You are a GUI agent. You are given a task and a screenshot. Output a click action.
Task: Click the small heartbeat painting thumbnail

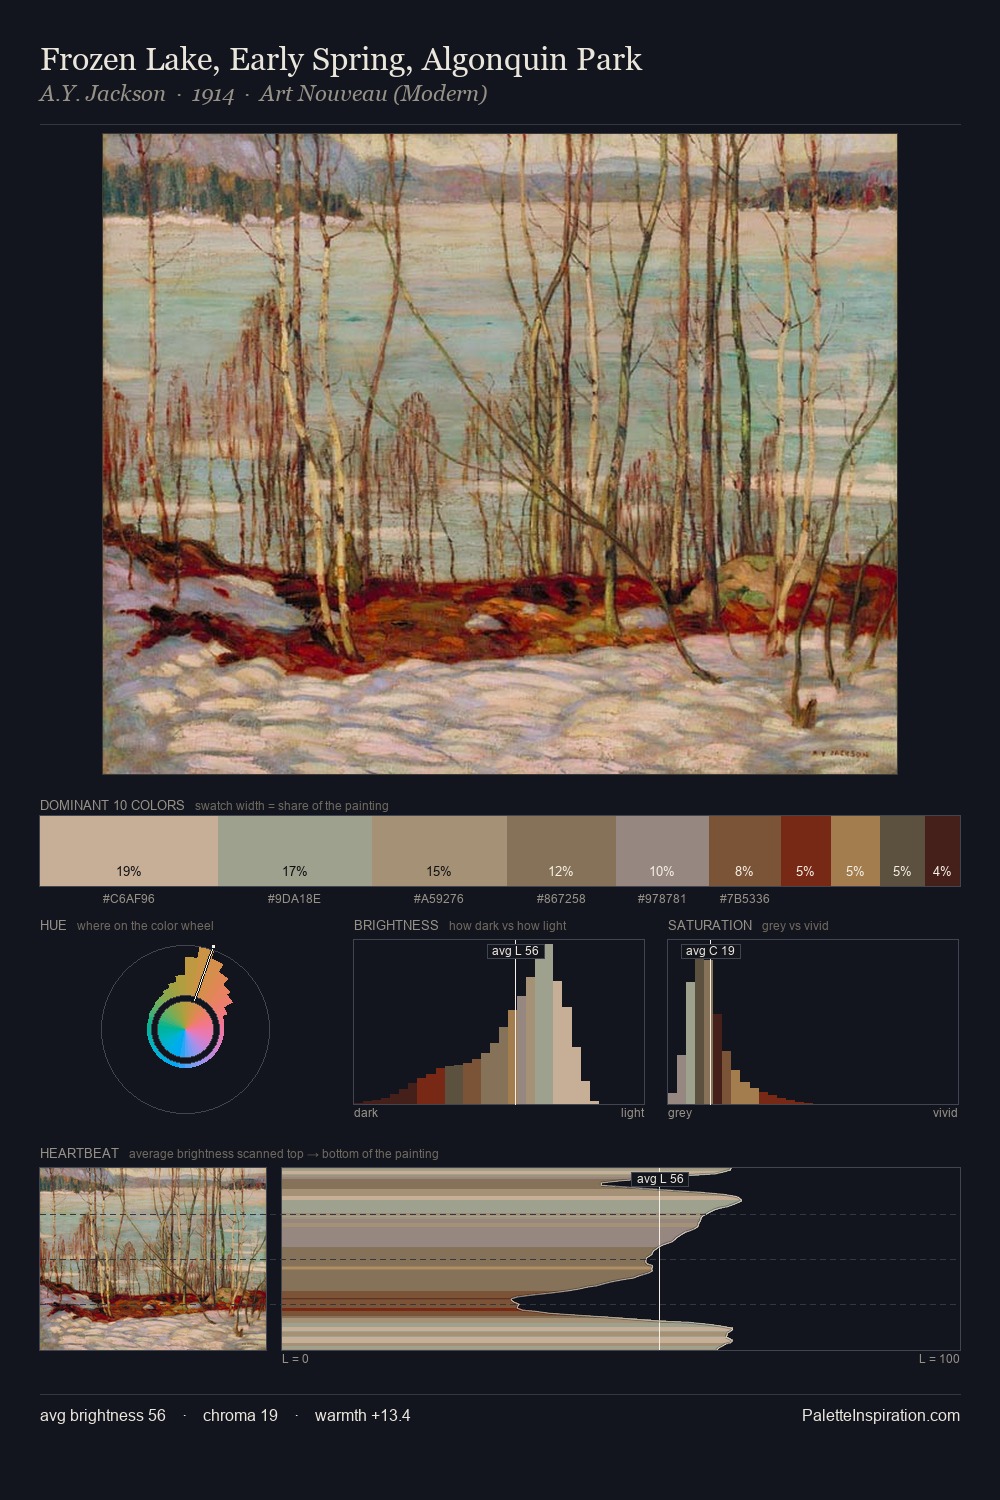coord(153,1259)
